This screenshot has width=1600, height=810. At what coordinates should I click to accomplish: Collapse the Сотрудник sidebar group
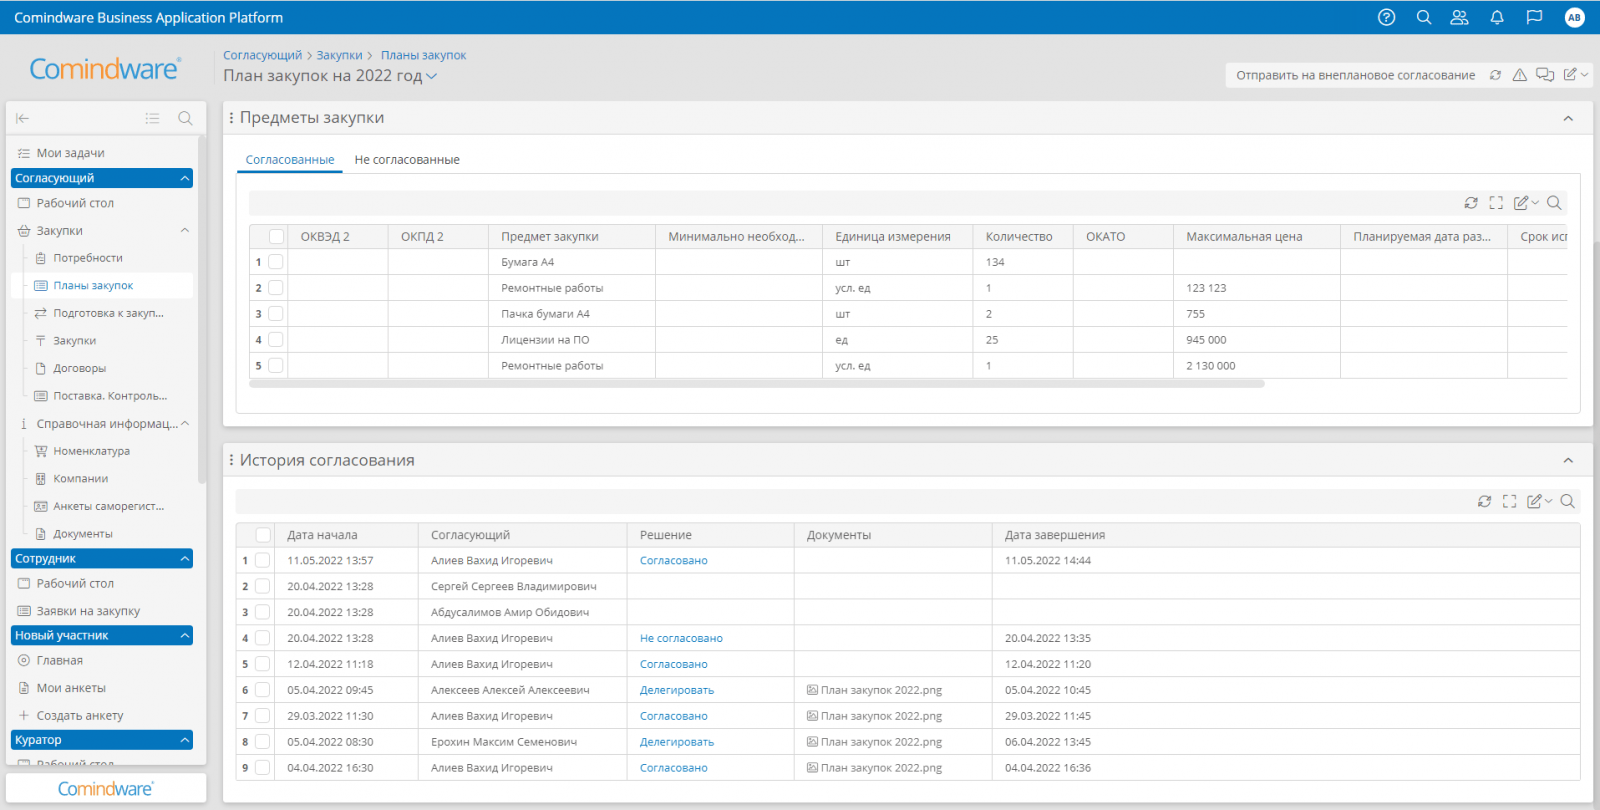point(185,559)
